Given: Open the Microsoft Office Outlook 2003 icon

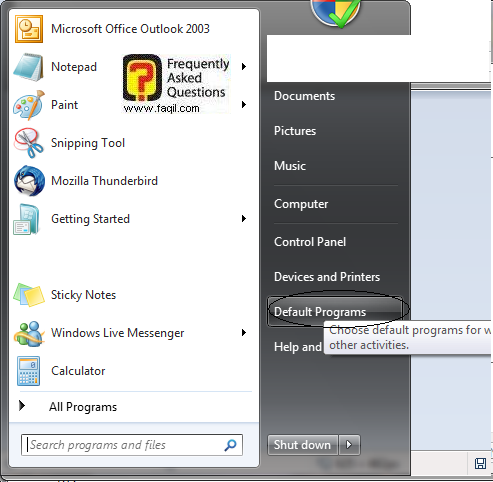Looking at the screenshot, I should tap(29, 29).
